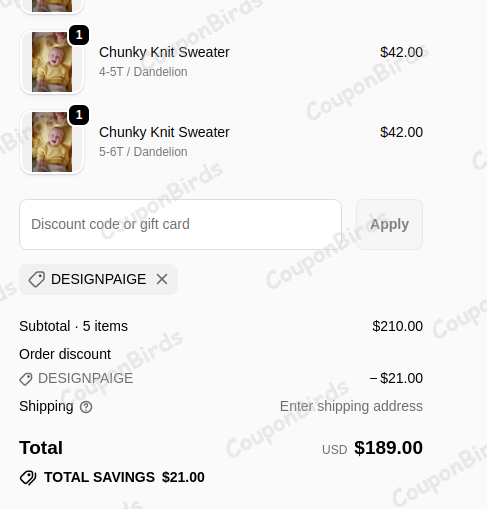Click the tag icon in DESIGNPAIGE chip
The image size is (487, 509).
36,279
